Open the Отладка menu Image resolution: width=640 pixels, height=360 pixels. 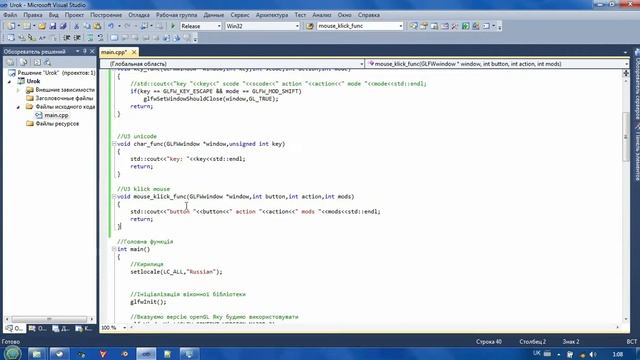pyautogui.click(x=139, y=15)
